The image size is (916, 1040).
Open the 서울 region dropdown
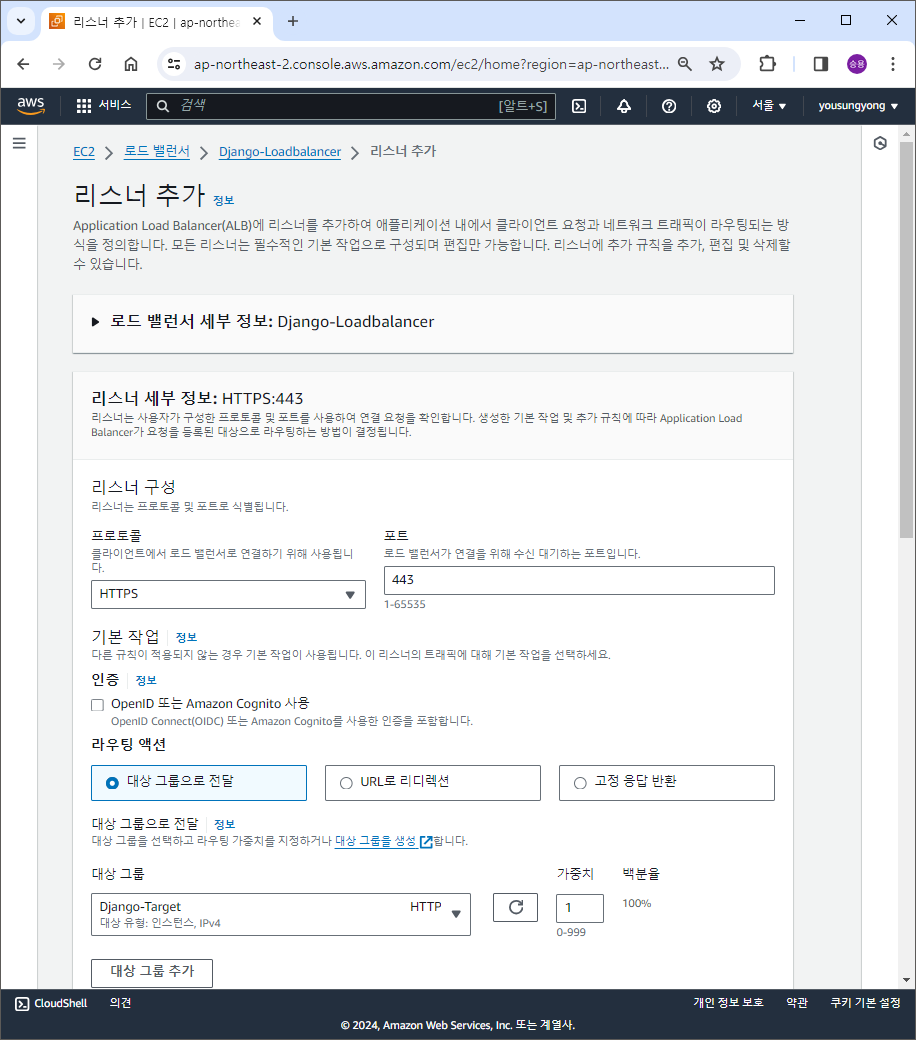pyautogui.click(x=769, y=105)
